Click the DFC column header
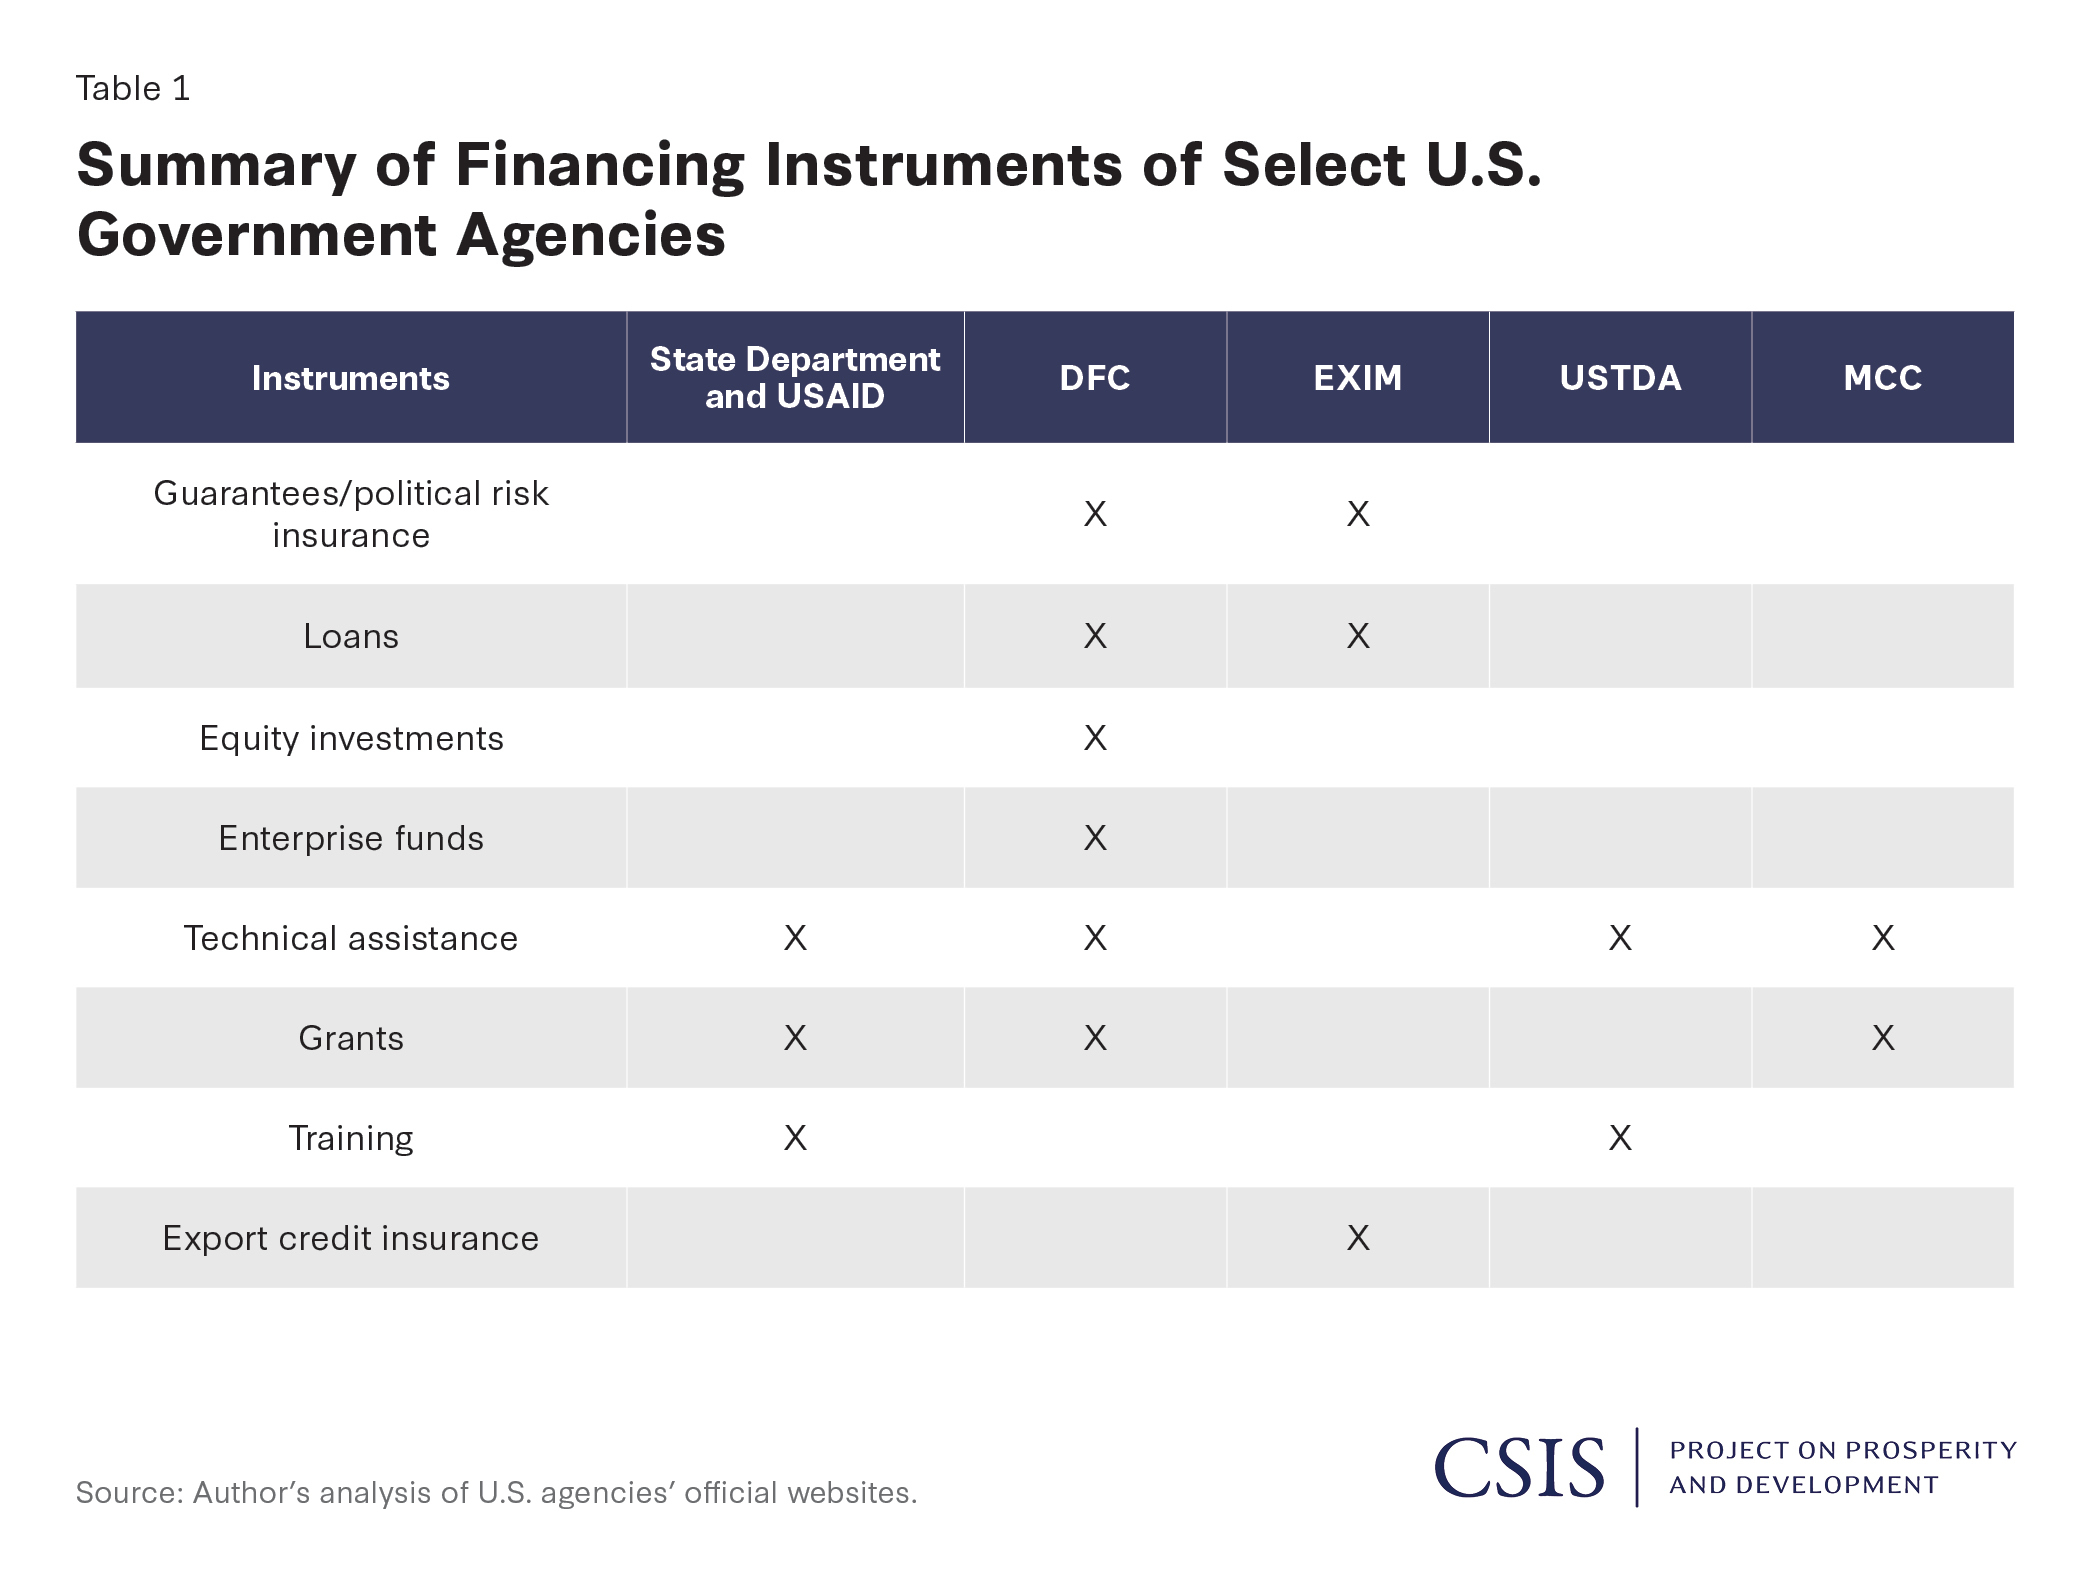 1095,378
